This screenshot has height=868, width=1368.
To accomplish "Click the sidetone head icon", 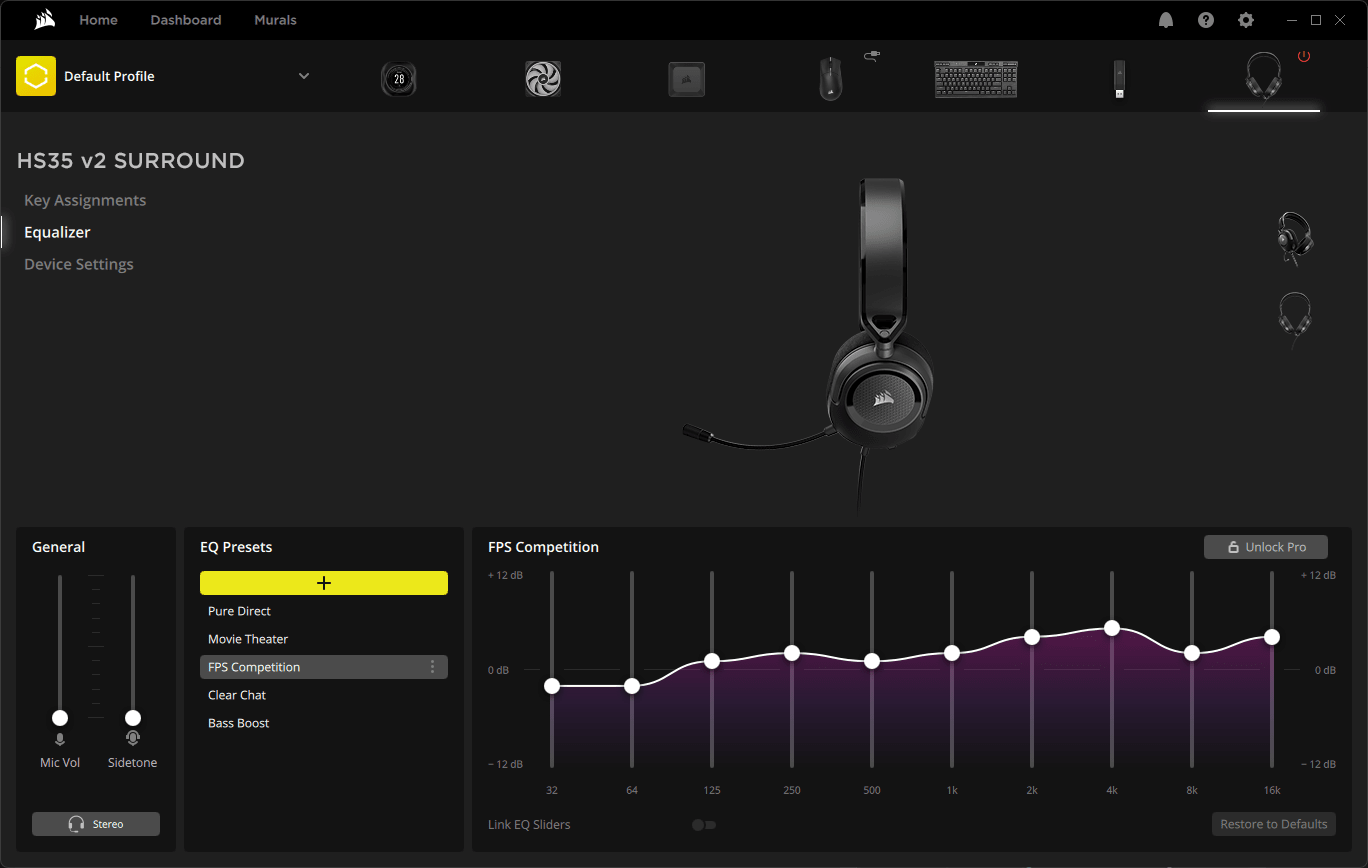I will coord(133,738).
